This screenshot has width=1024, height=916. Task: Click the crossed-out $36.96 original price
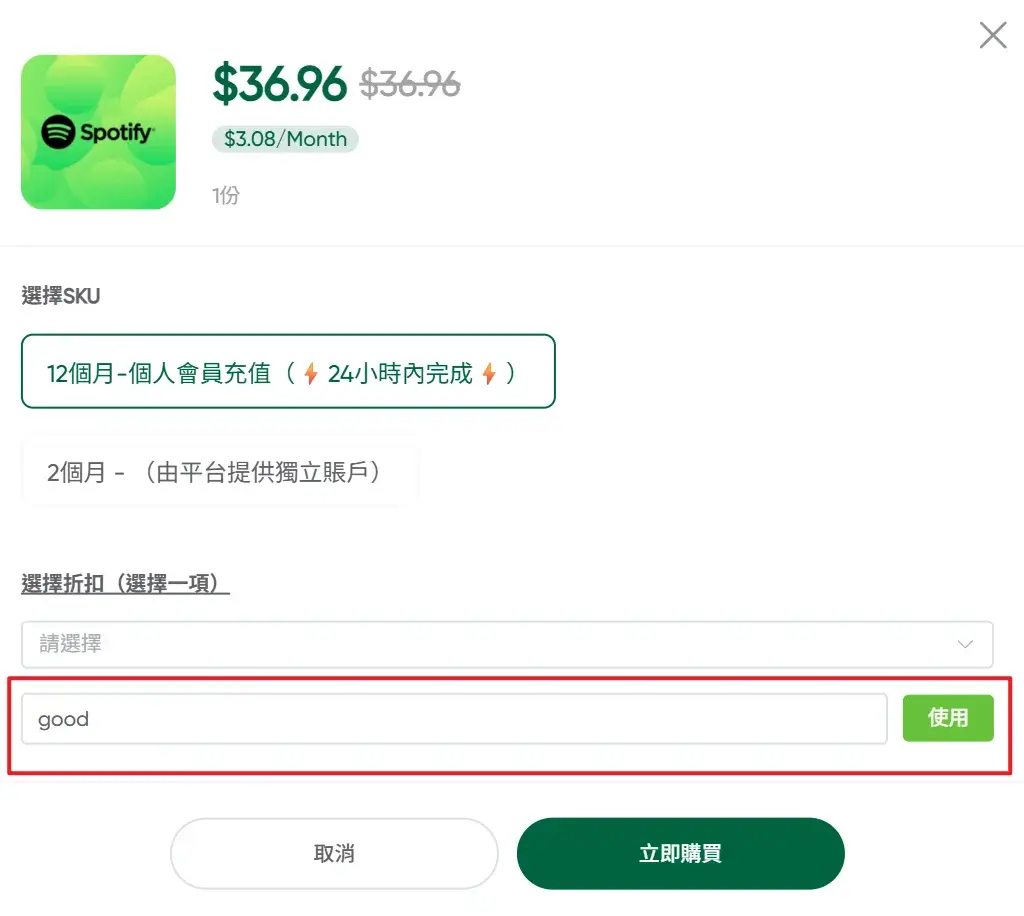click(410, 85)
